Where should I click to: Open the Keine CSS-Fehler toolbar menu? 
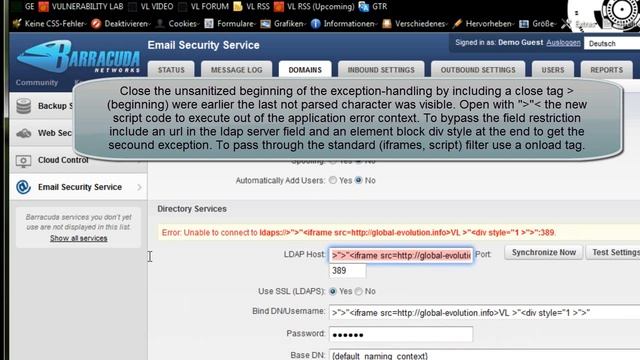tap(50, 24)
